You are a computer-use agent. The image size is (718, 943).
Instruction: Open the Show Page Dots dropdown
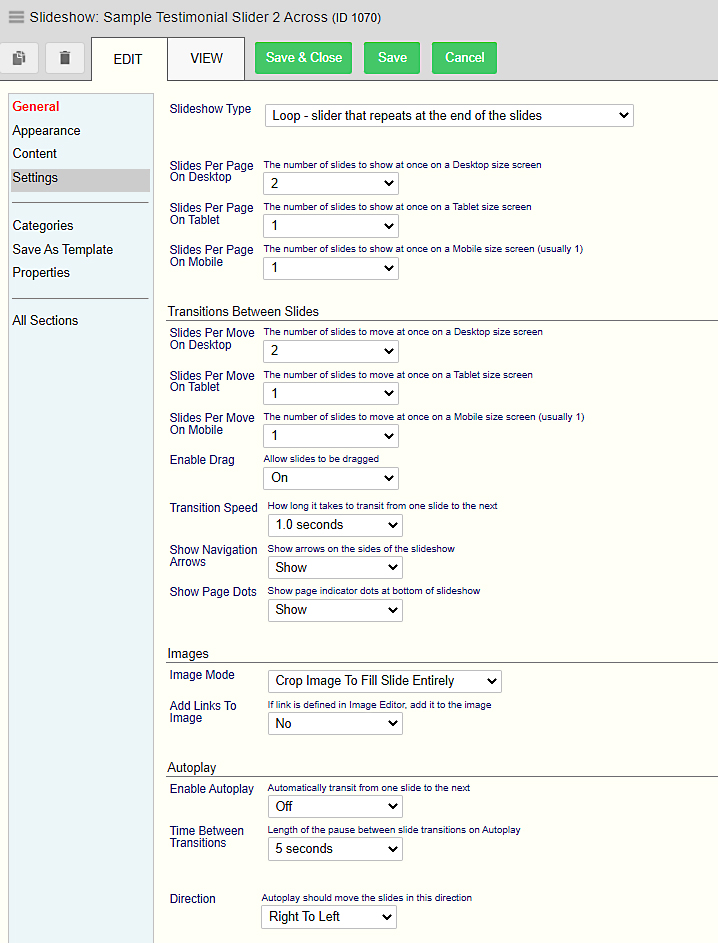[x=335, y=610]
